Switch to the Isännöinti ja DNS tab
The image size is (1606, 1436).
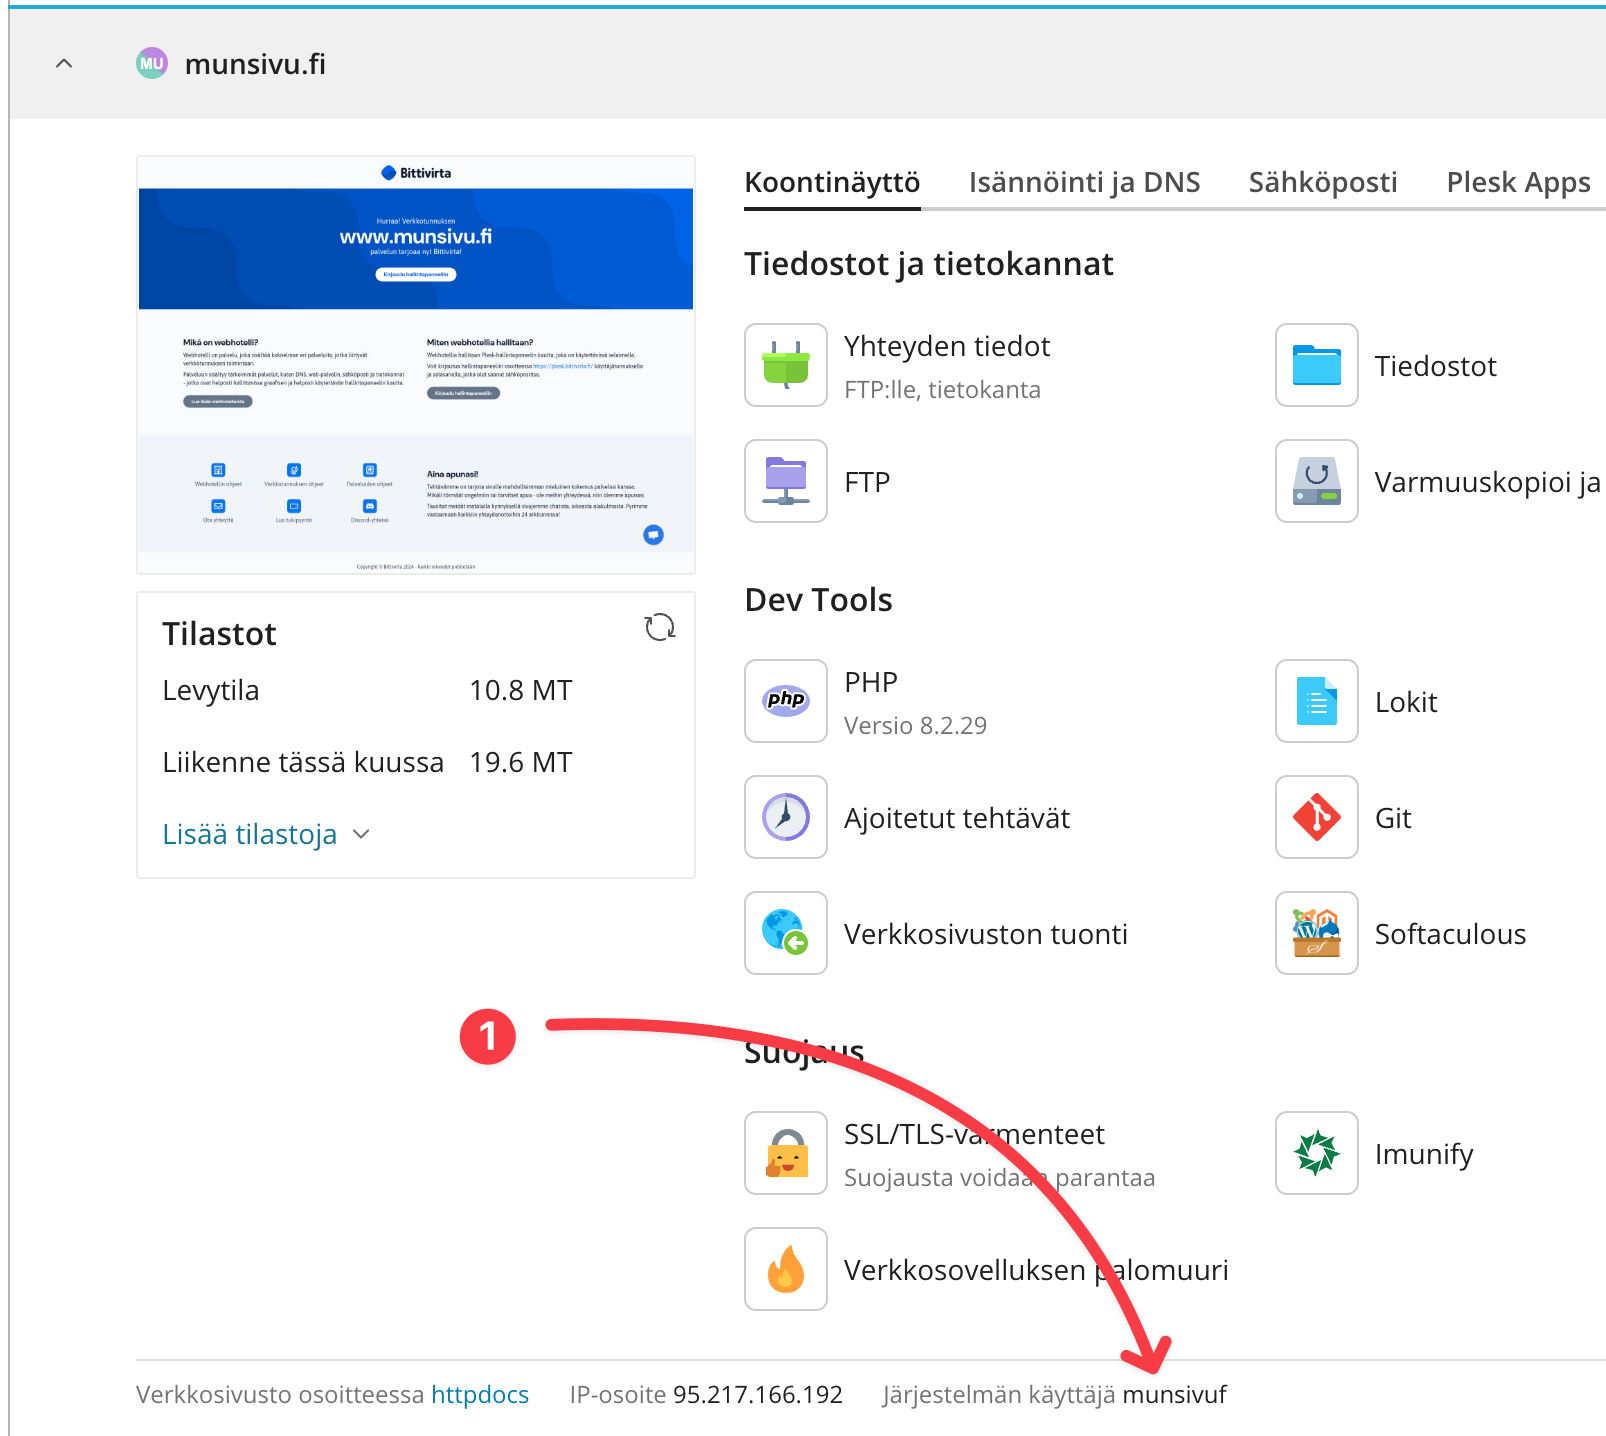point(1084,182)
